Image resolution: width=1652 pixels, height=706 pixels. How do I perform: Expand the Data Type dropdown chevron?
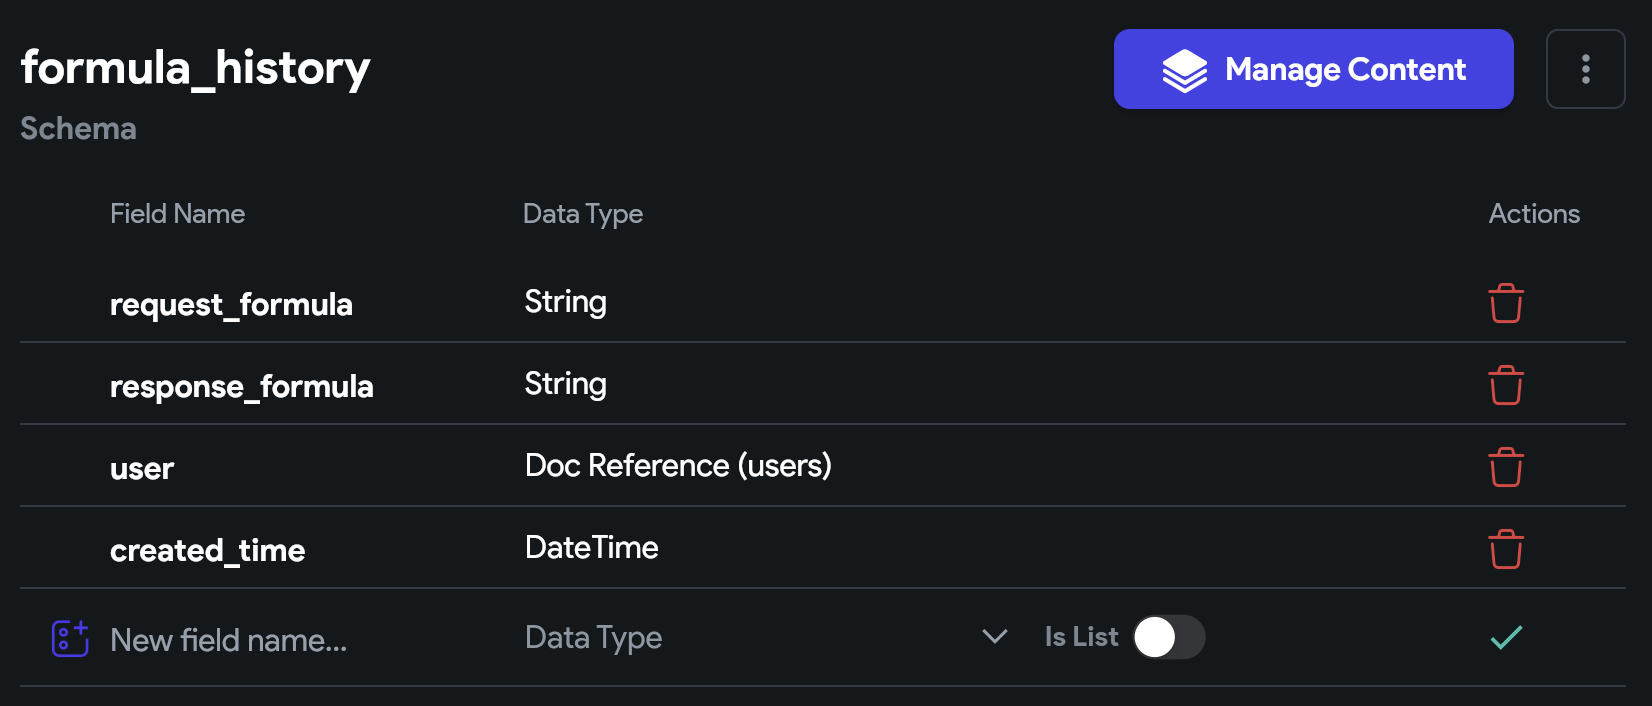994,637
